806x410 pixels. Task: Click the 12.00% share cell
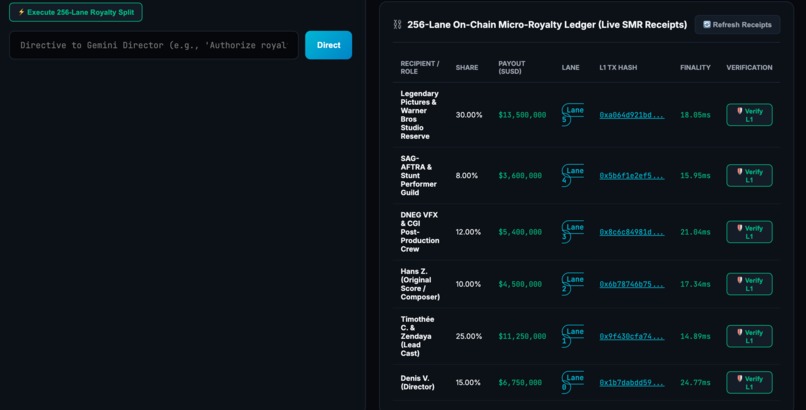point(468,232)
